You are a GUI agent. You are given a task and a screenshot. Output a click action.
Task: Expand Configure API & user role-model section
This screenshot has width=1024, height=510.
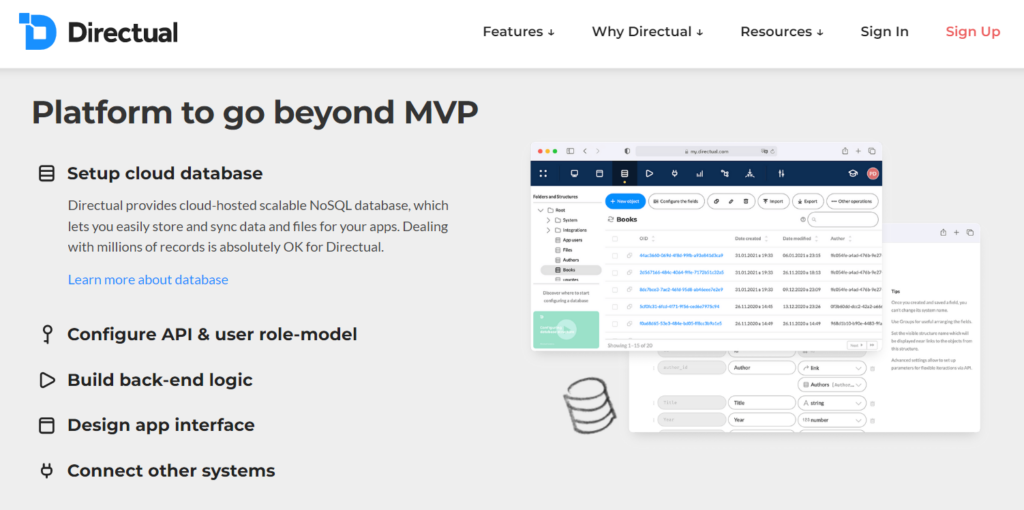click(211, 334)
